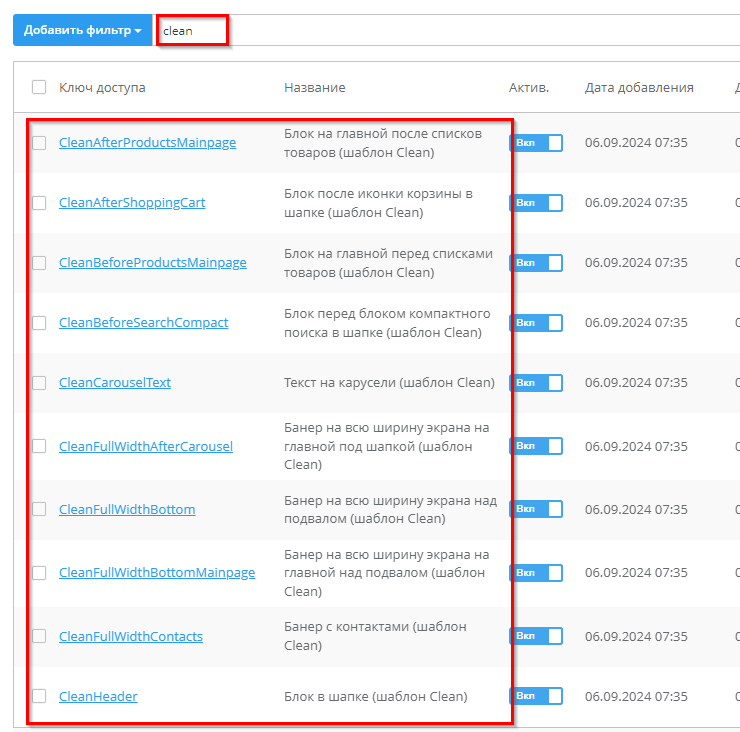Sort by Дата добавления column header
This screenshot has height=732, width=740.
(639, 88)
